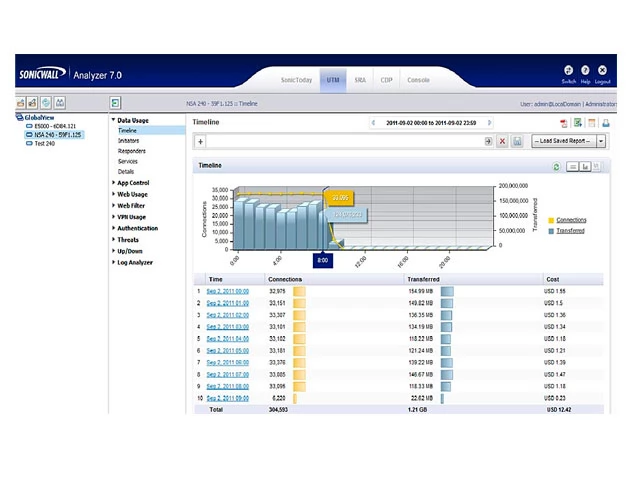Click the Switch icon in header
640x480 pixels.
(568, 70)
